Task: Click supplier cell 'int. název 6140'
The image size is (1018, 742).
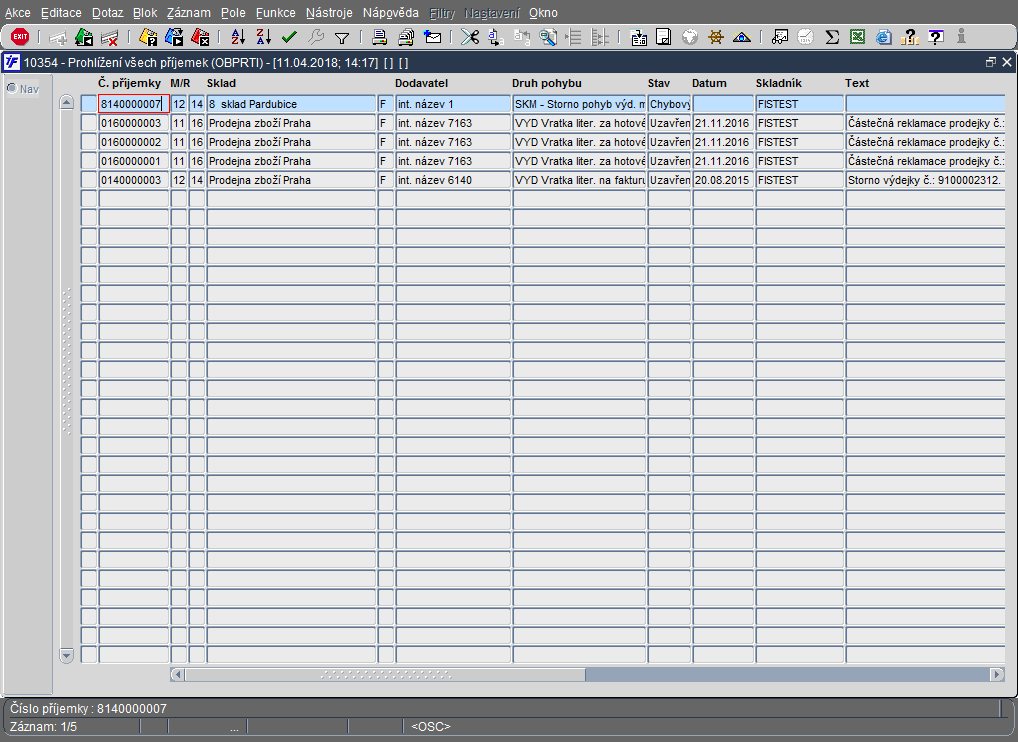Action: pos(453,180)
